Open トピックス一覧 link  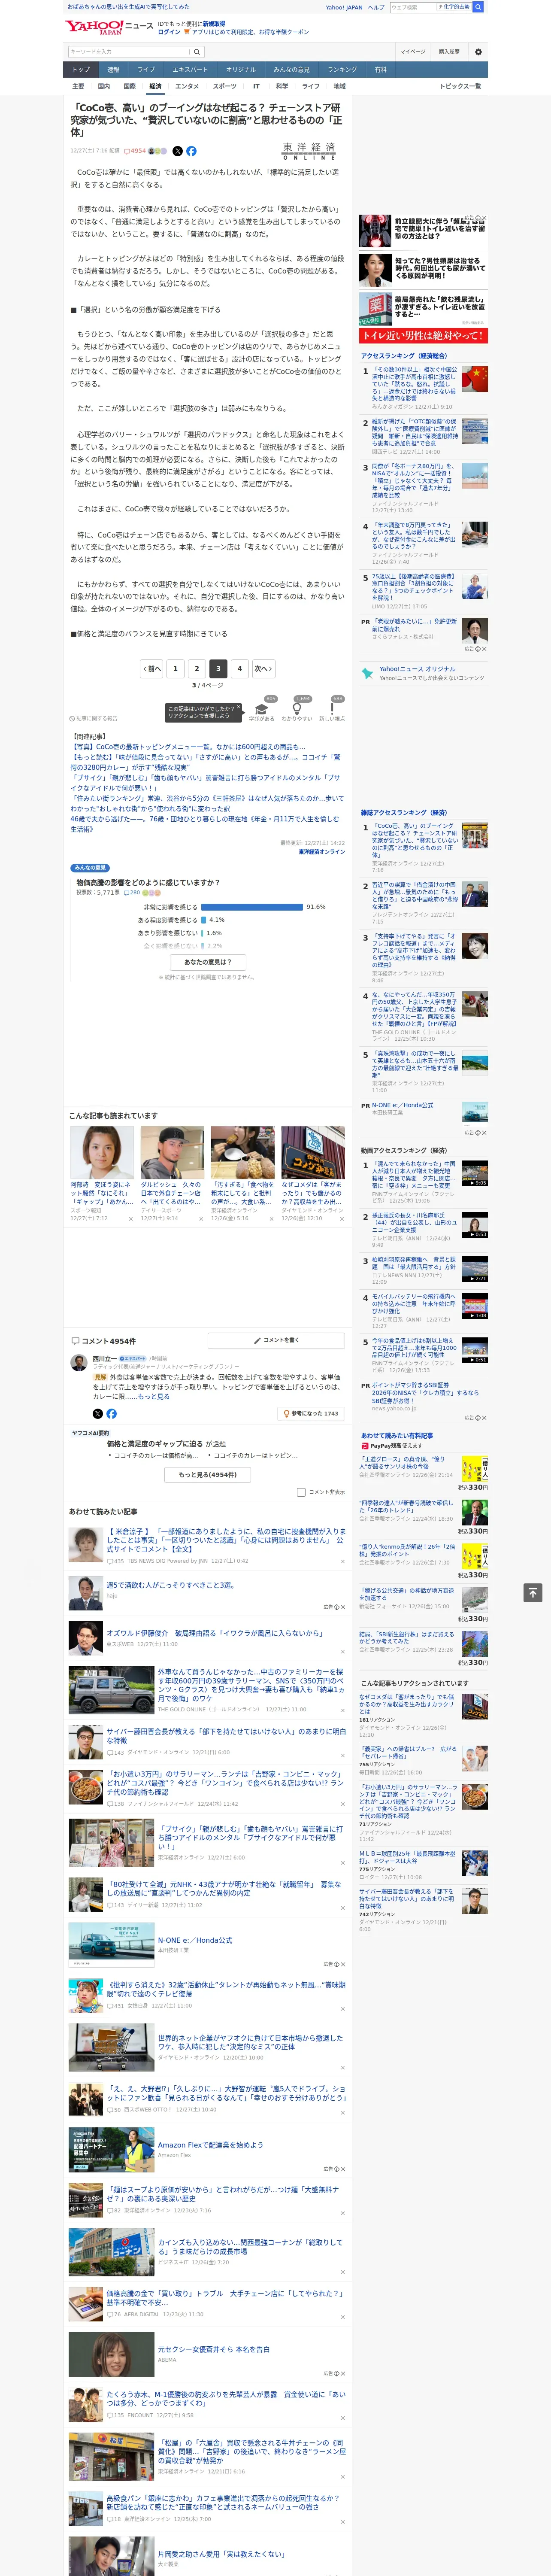point(461,86)
